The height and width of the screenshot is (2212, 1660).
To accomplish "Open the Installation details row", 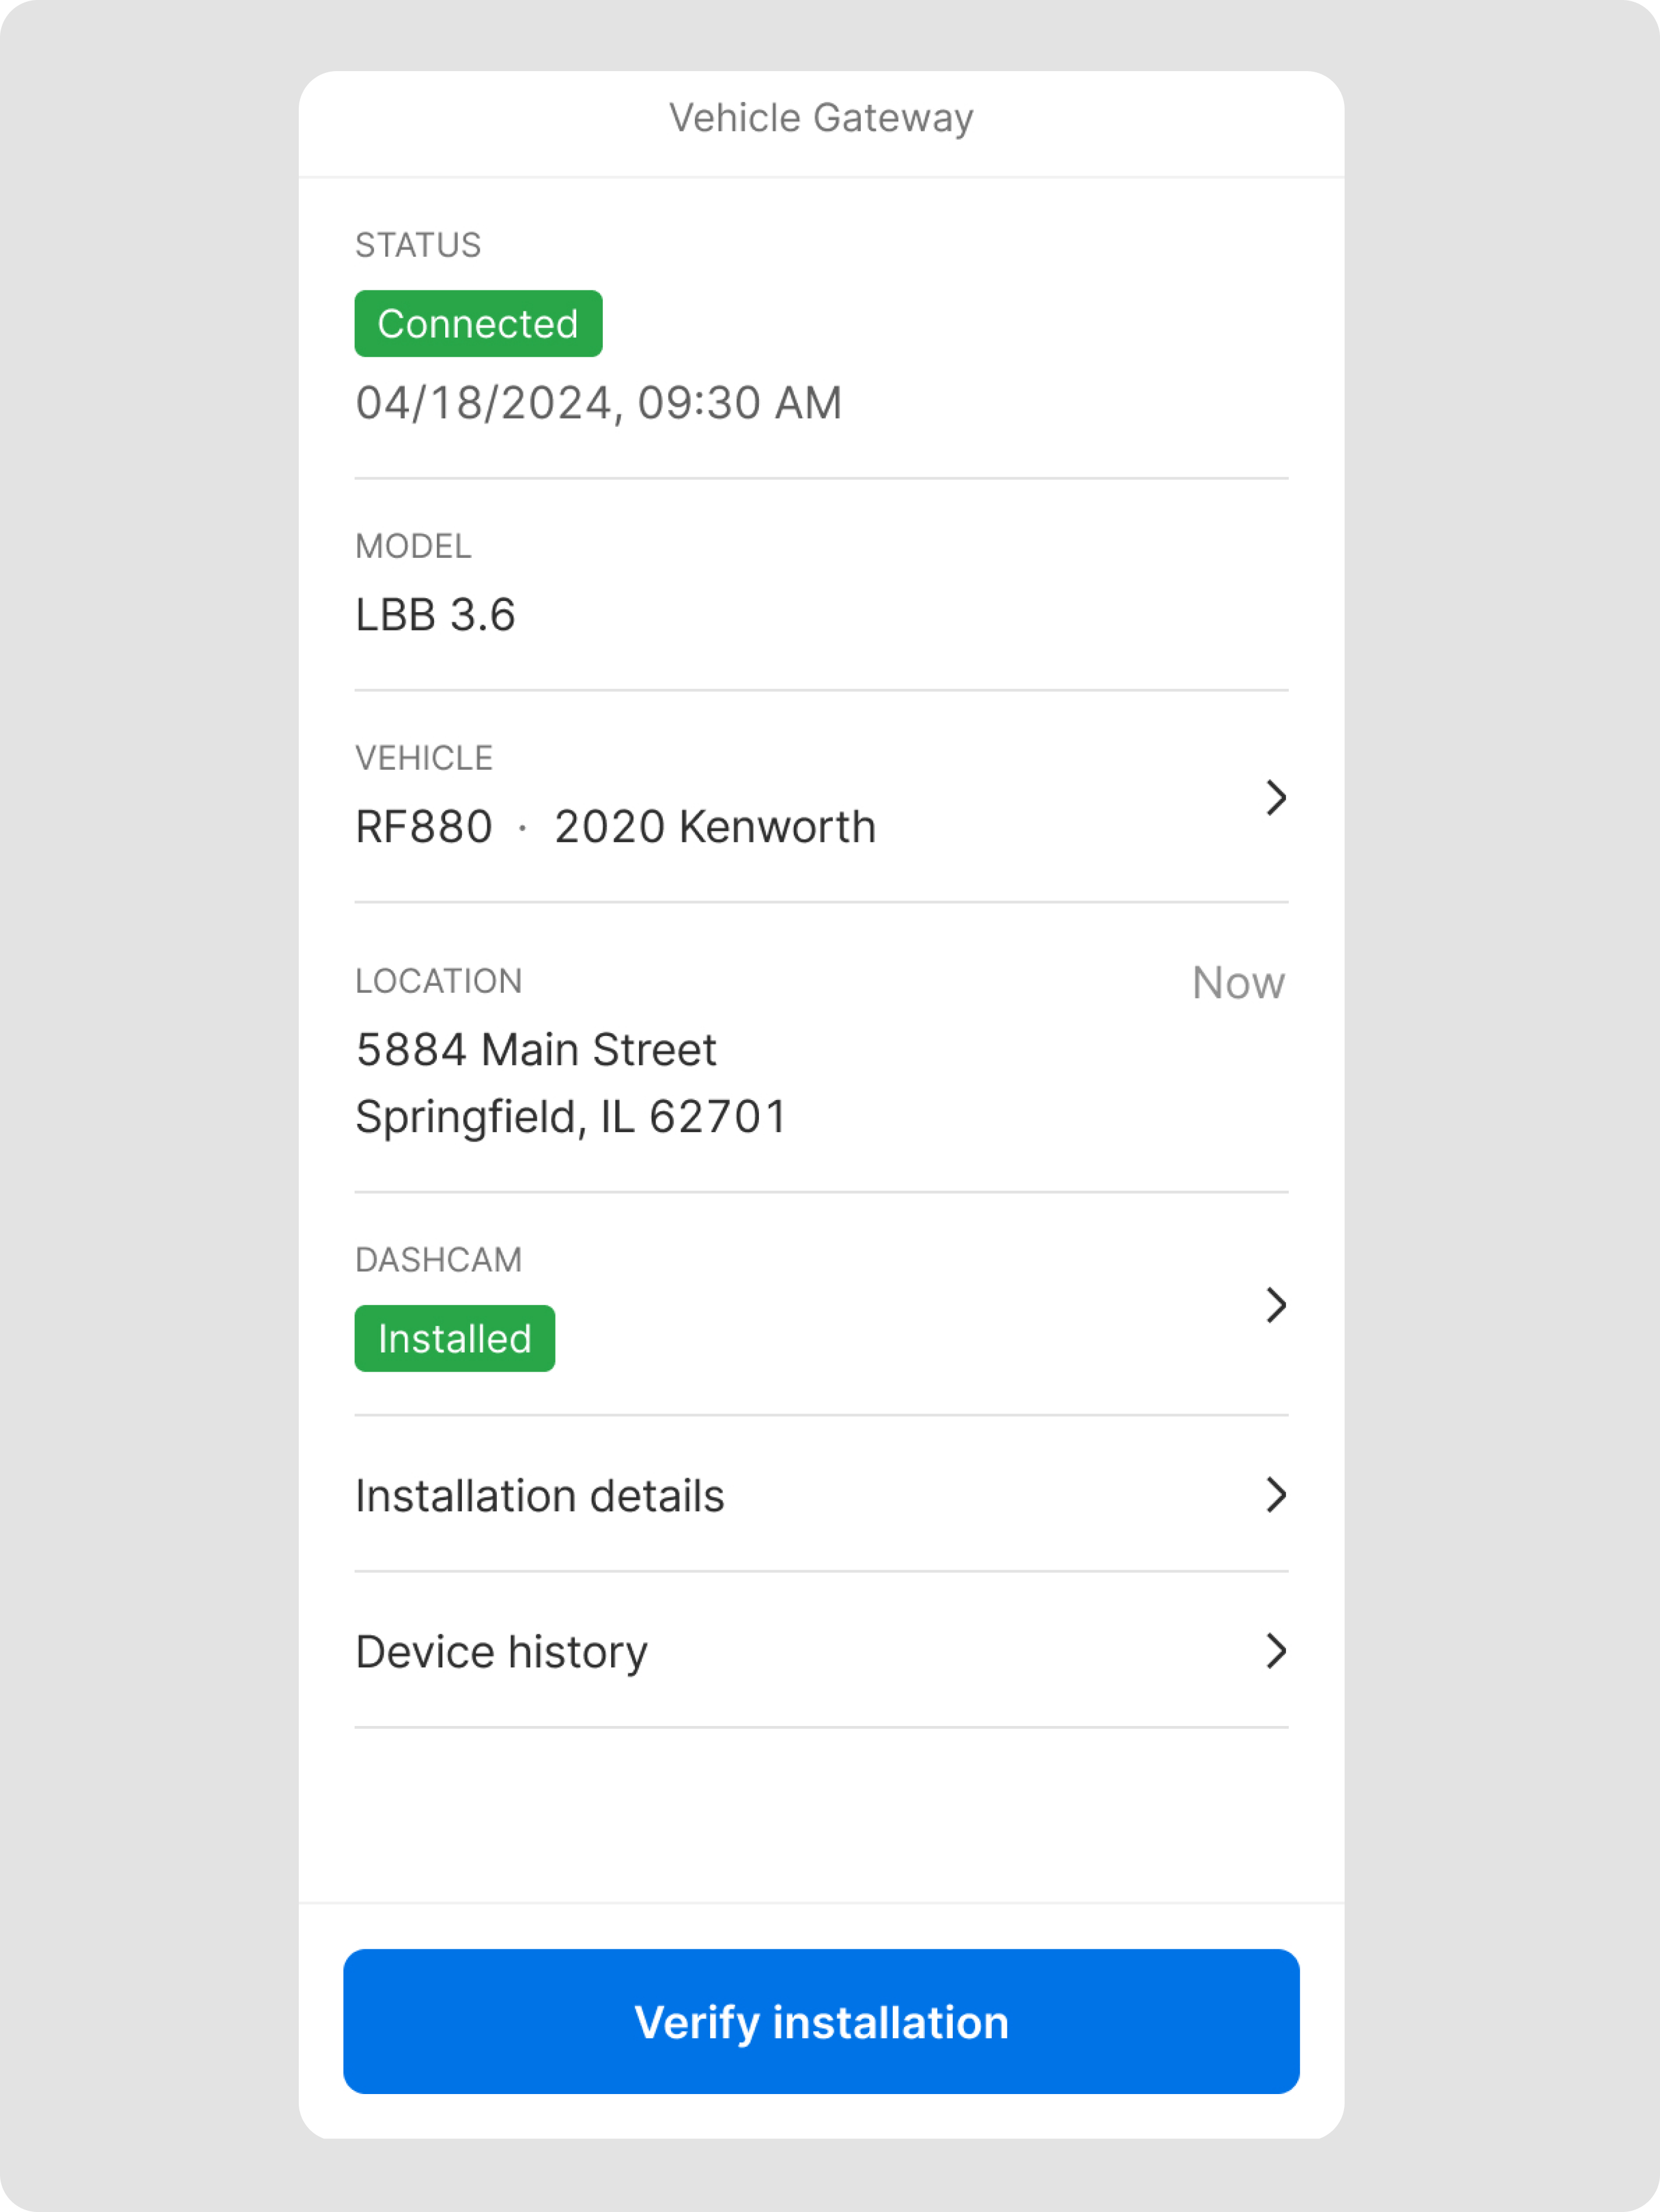I will (540, 1496).
